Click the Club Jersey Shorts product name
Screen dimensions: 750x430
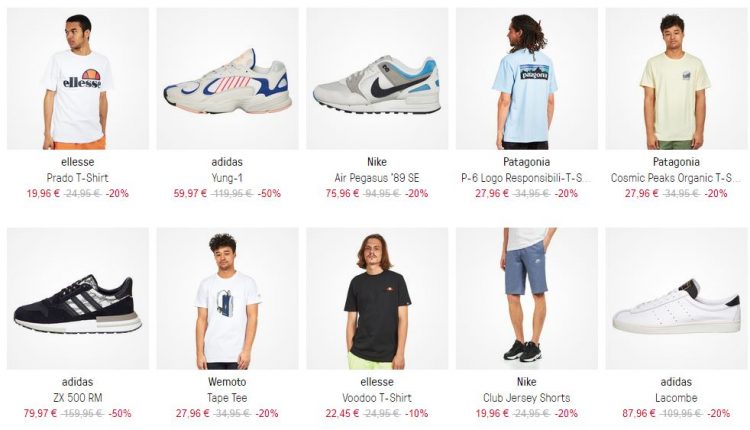point(527,398)
